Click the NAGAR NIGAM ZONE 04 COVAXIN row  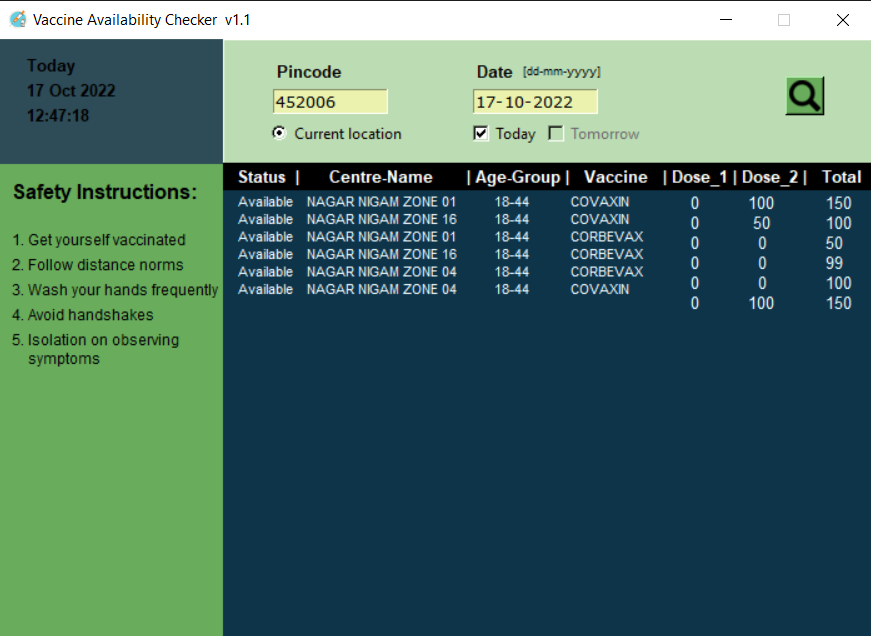(450, 289)
